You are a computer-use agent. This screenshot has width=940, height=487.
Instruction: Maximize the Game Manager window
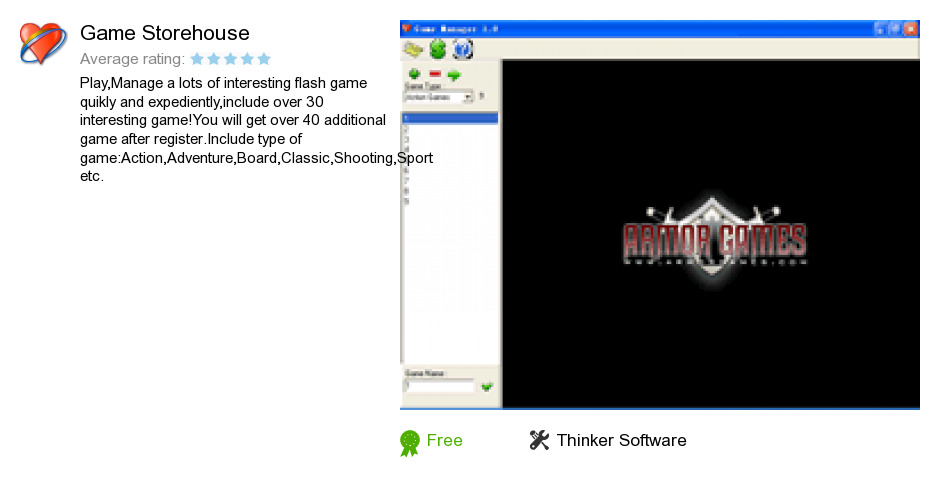pyautogui.click(x=894, y=29)
